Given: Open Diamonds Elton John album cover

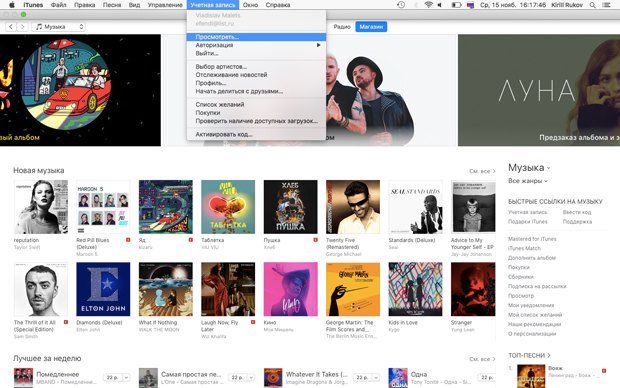Looking at the screenshot, I should (x=103, y=289).
